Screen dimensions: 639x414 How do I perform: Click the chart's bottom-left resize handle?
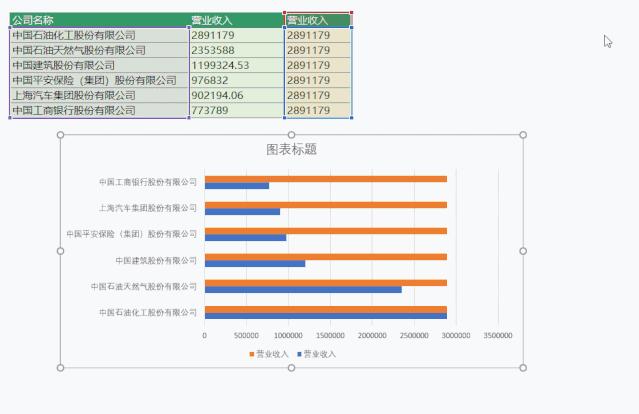60,368
